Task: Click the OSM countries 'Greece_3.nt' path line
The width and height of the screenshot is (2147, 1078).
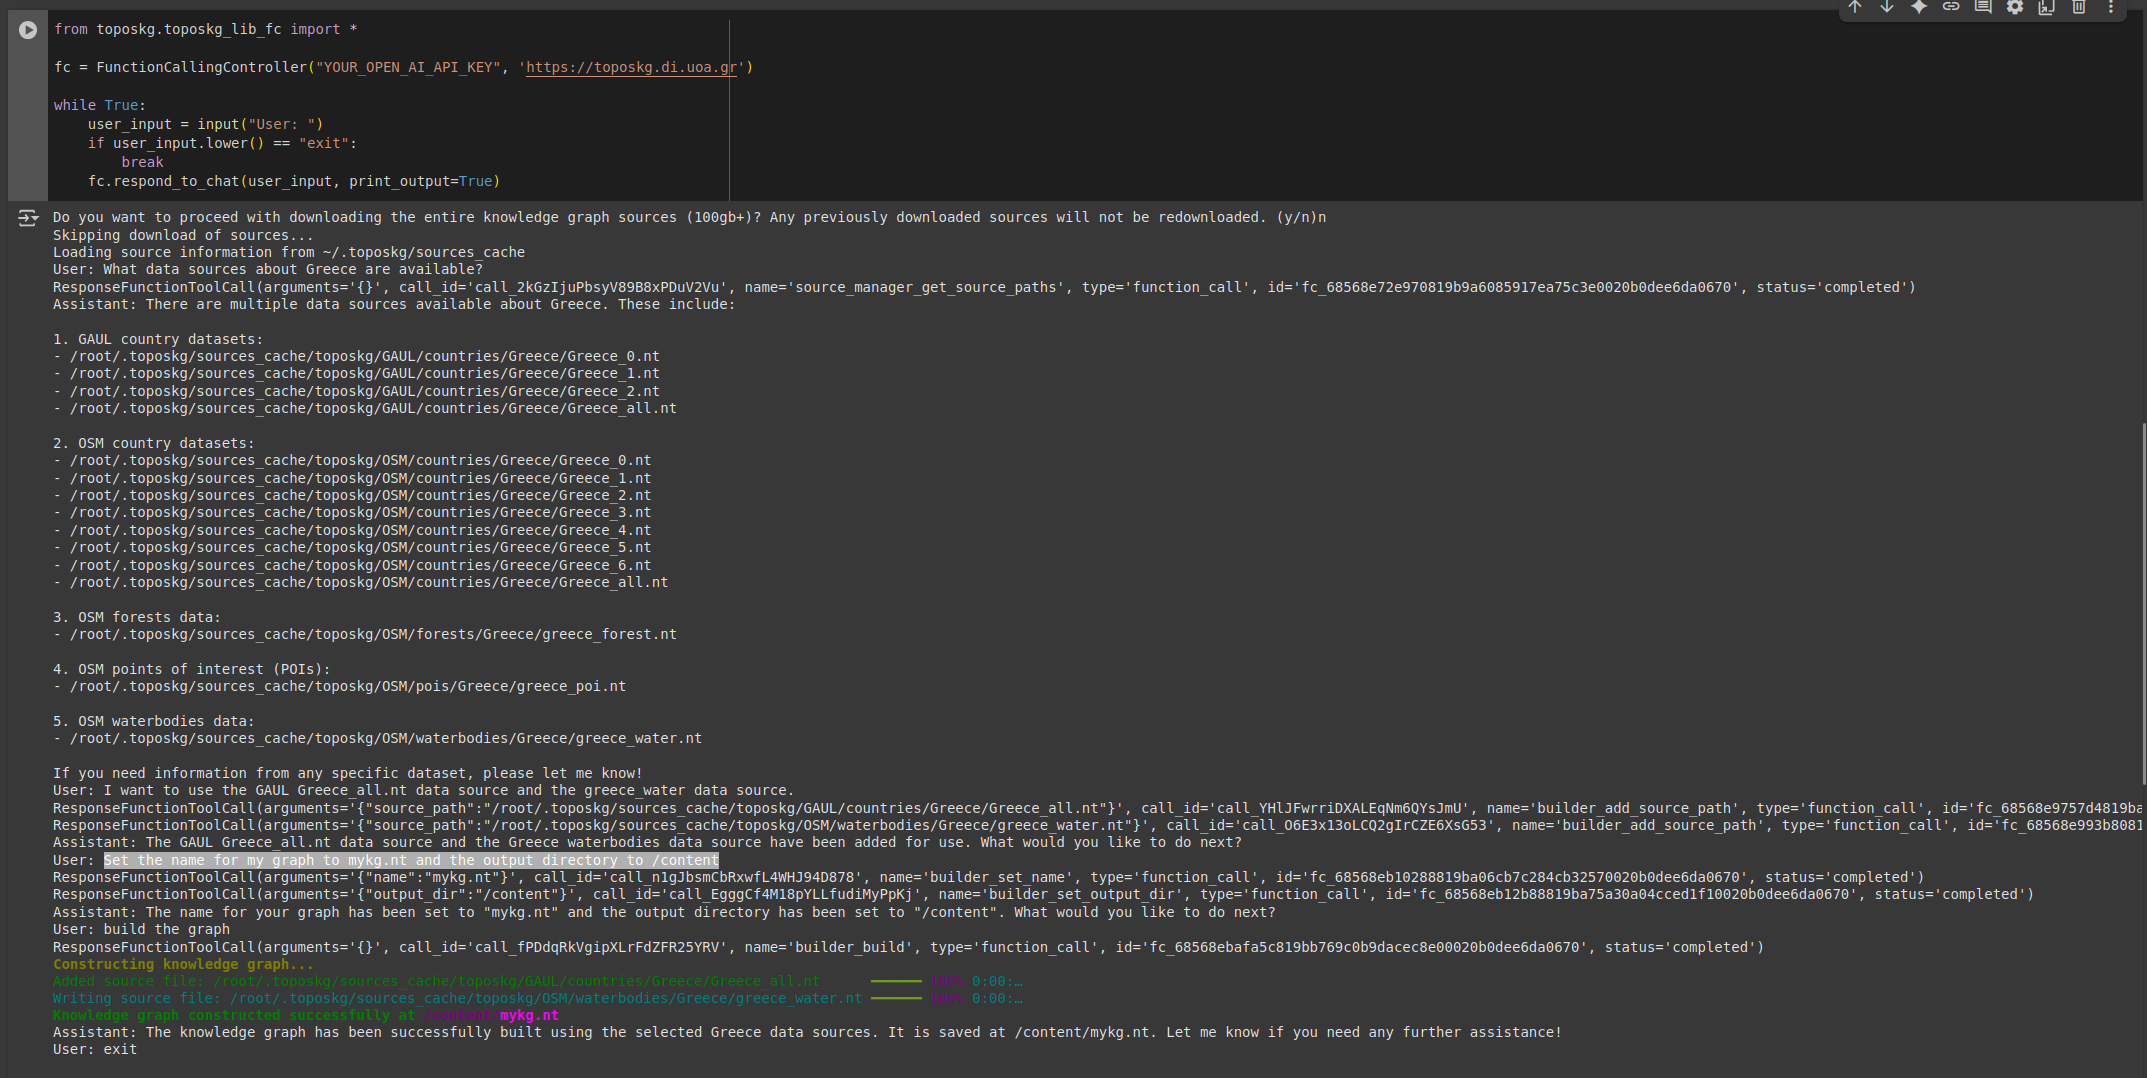Action: [352, 513]
